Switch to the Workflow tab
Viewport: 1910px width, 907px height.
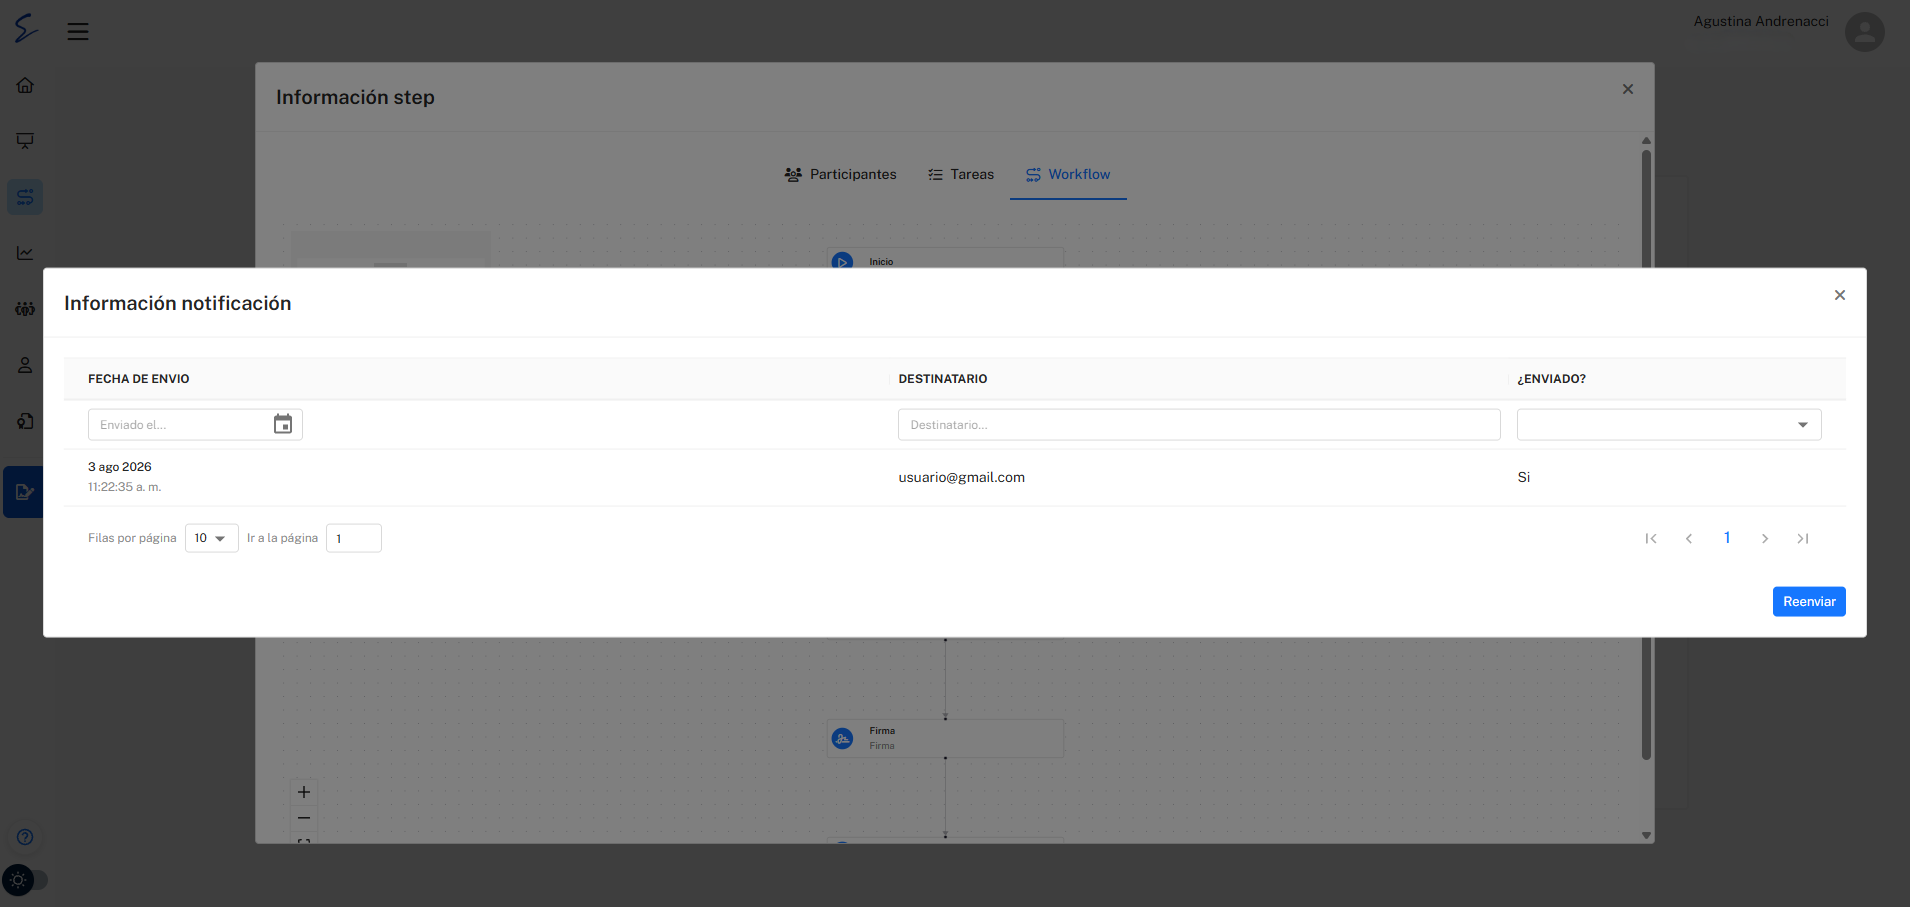click(x=1068, y=174)
